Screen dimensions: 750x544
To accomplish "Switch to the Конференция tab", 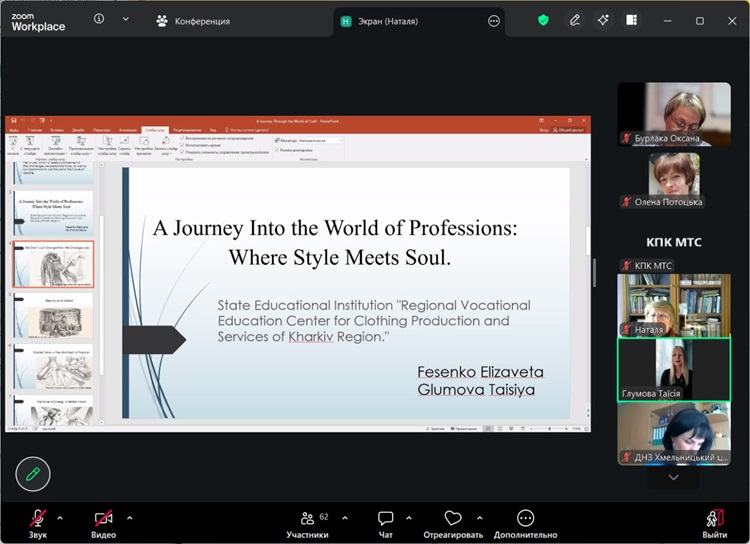I will tap(193, 21).
